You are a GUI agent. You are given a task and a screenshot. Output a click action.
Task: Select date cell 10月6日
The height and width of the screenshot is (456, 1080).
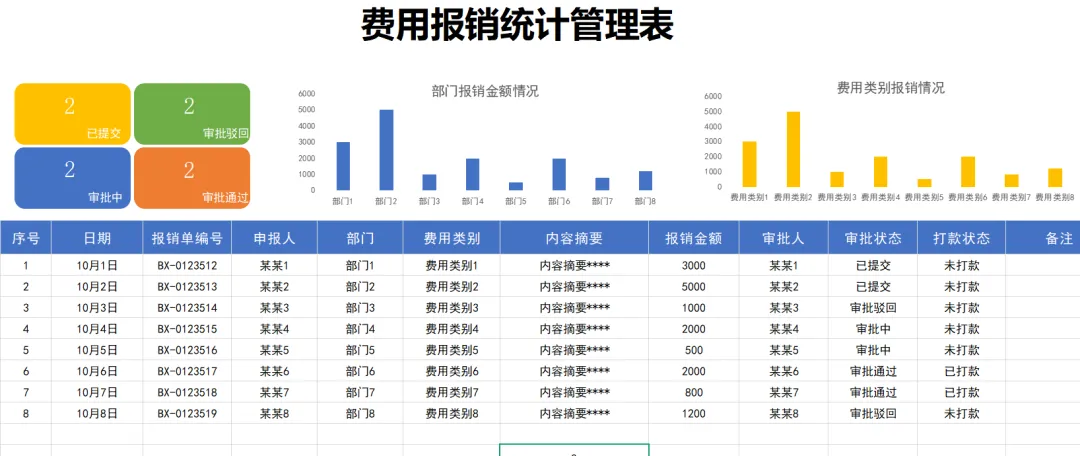tap(97, 371)
